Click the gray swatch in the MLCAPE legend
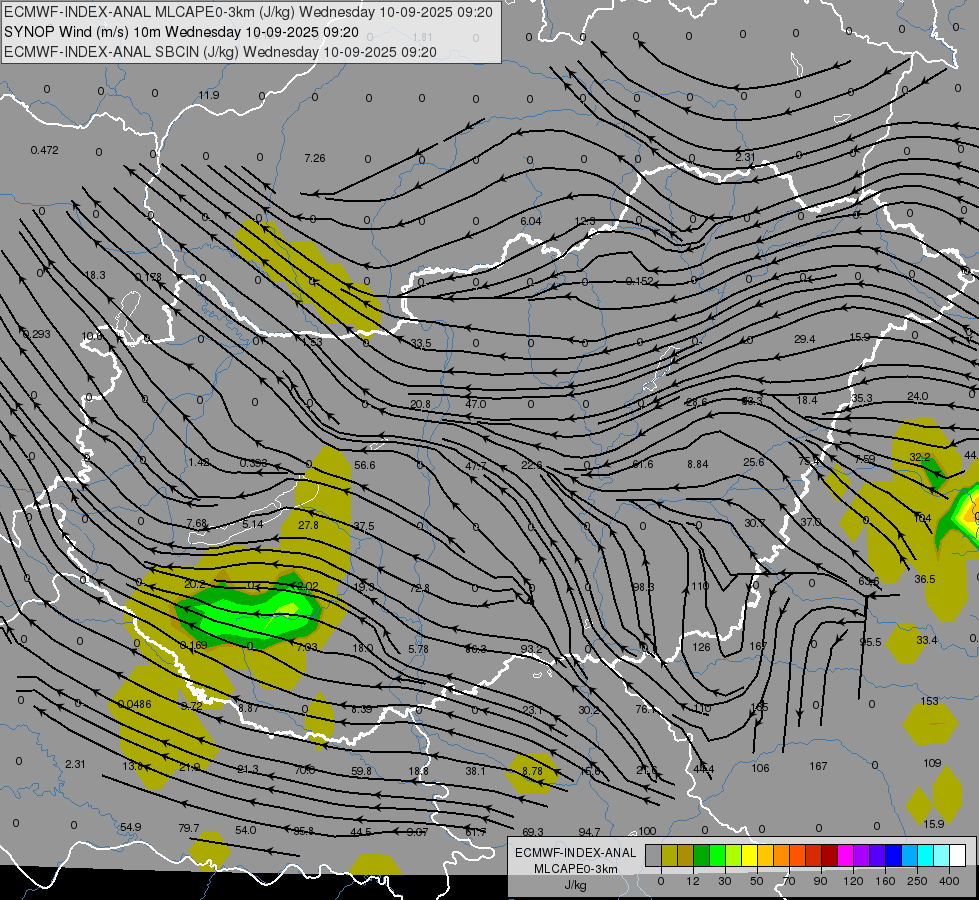Viewport: 979px width, 900px height. pos(653,856)
